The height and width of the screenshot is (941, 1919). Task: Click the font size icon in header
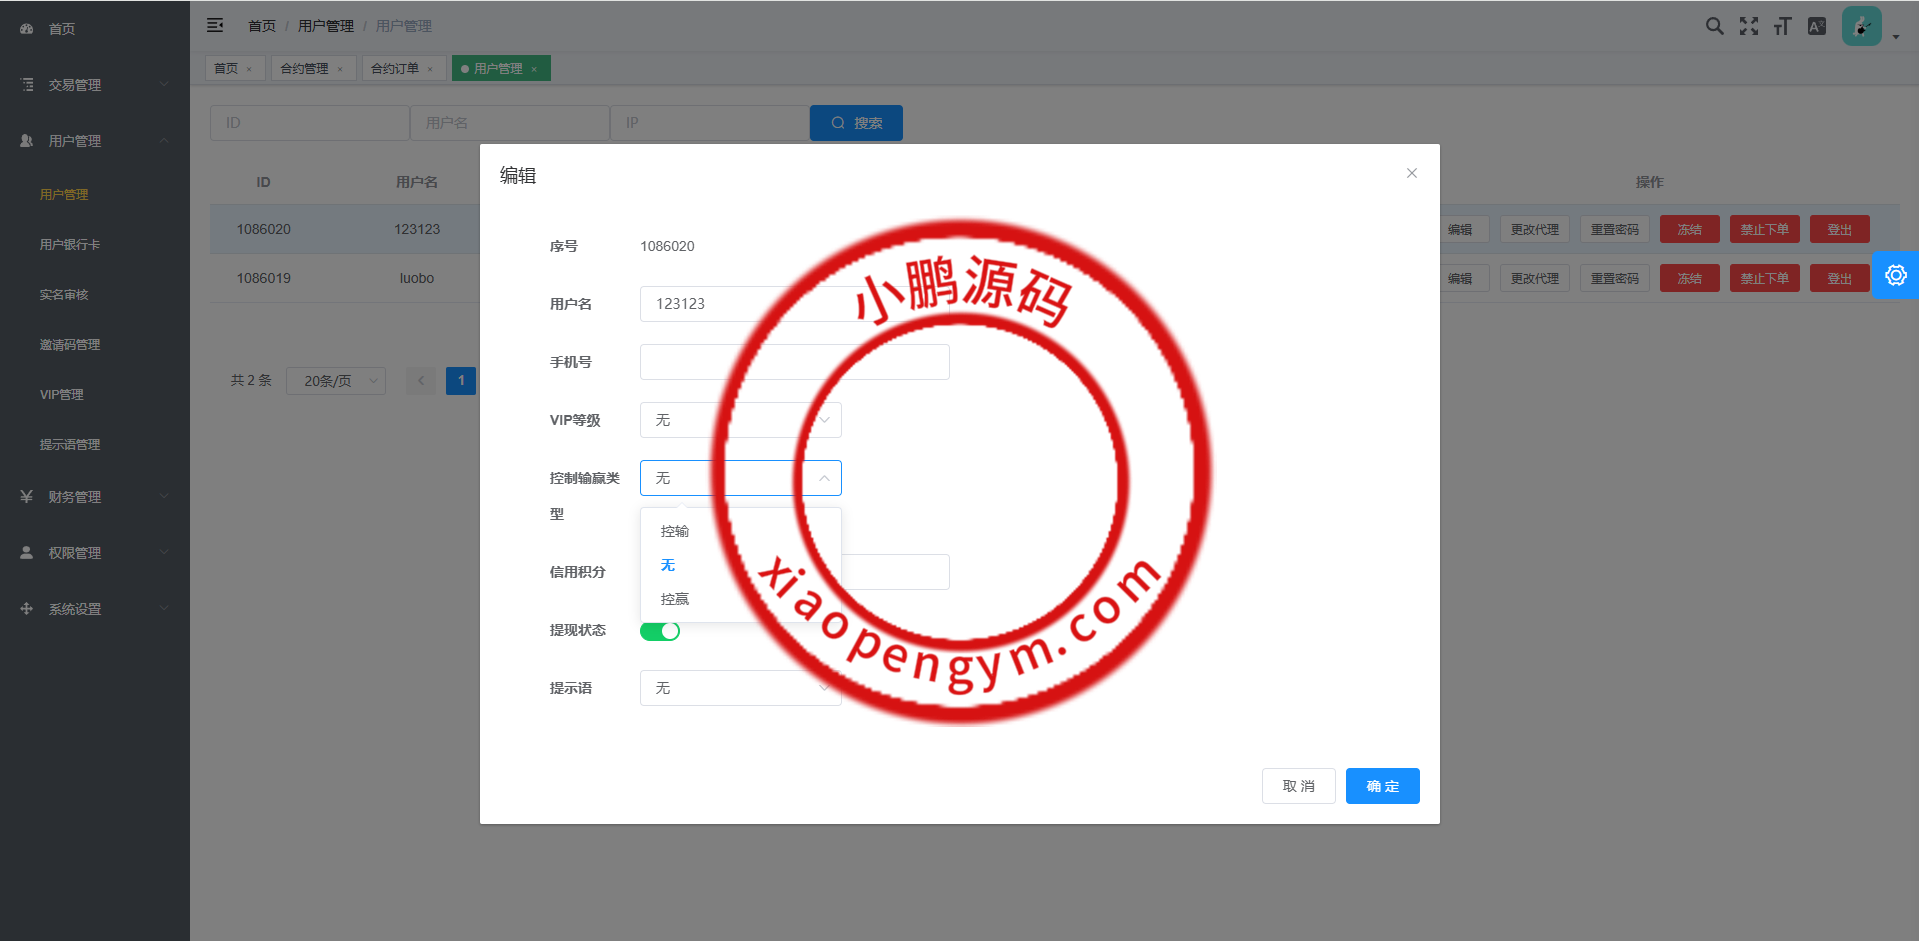point(1782,26)
